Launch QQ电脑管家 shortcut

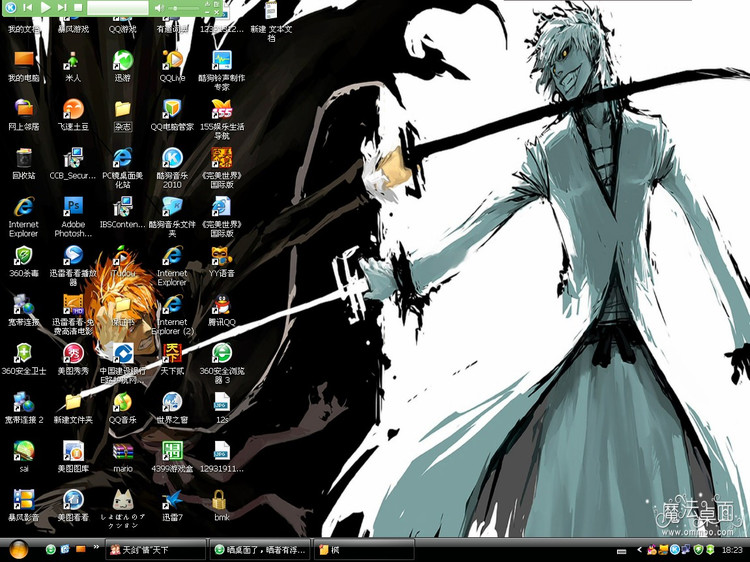tap(172, 115)
